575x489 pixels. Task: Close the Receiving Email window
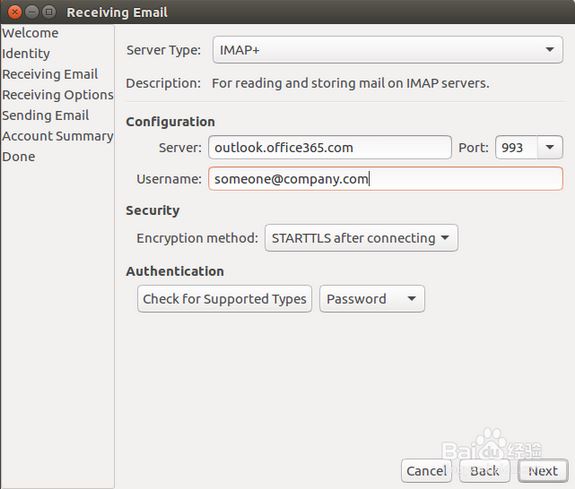(x=15, y=12)
